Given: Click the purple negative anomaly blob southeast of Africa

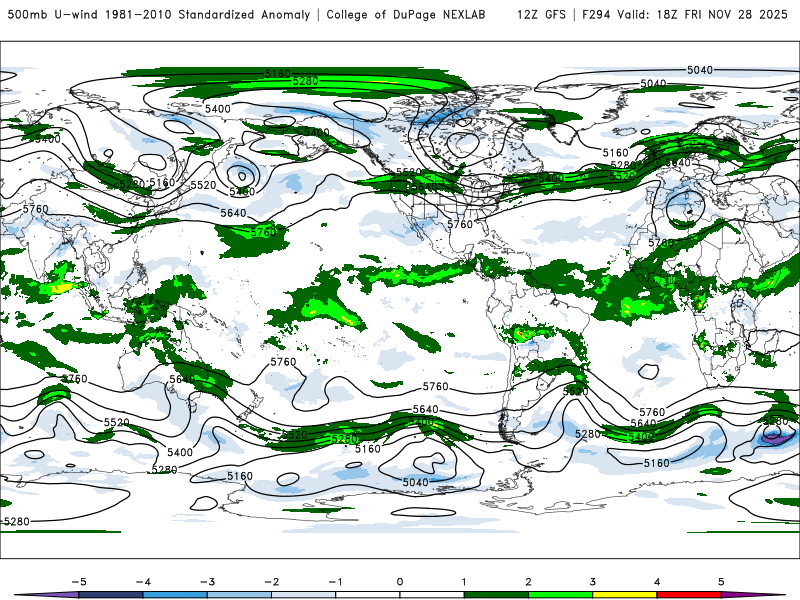Looking at the screenshot, I should 776,437.
